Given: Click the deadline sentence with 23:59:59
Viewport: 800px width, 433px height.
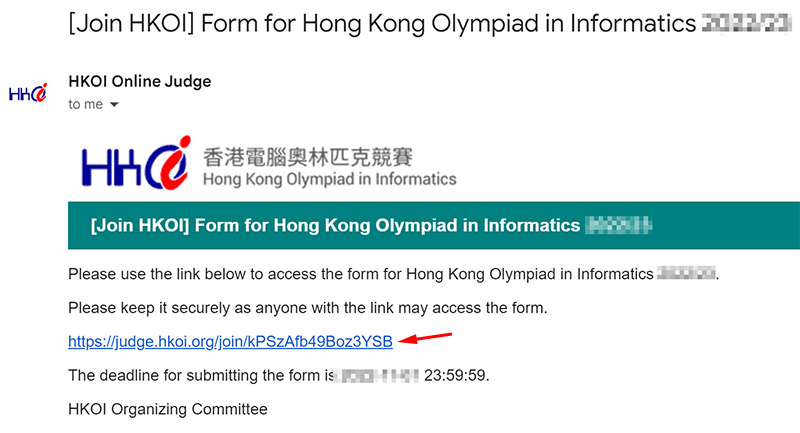Looking at the screenshot, I should 279,375.
